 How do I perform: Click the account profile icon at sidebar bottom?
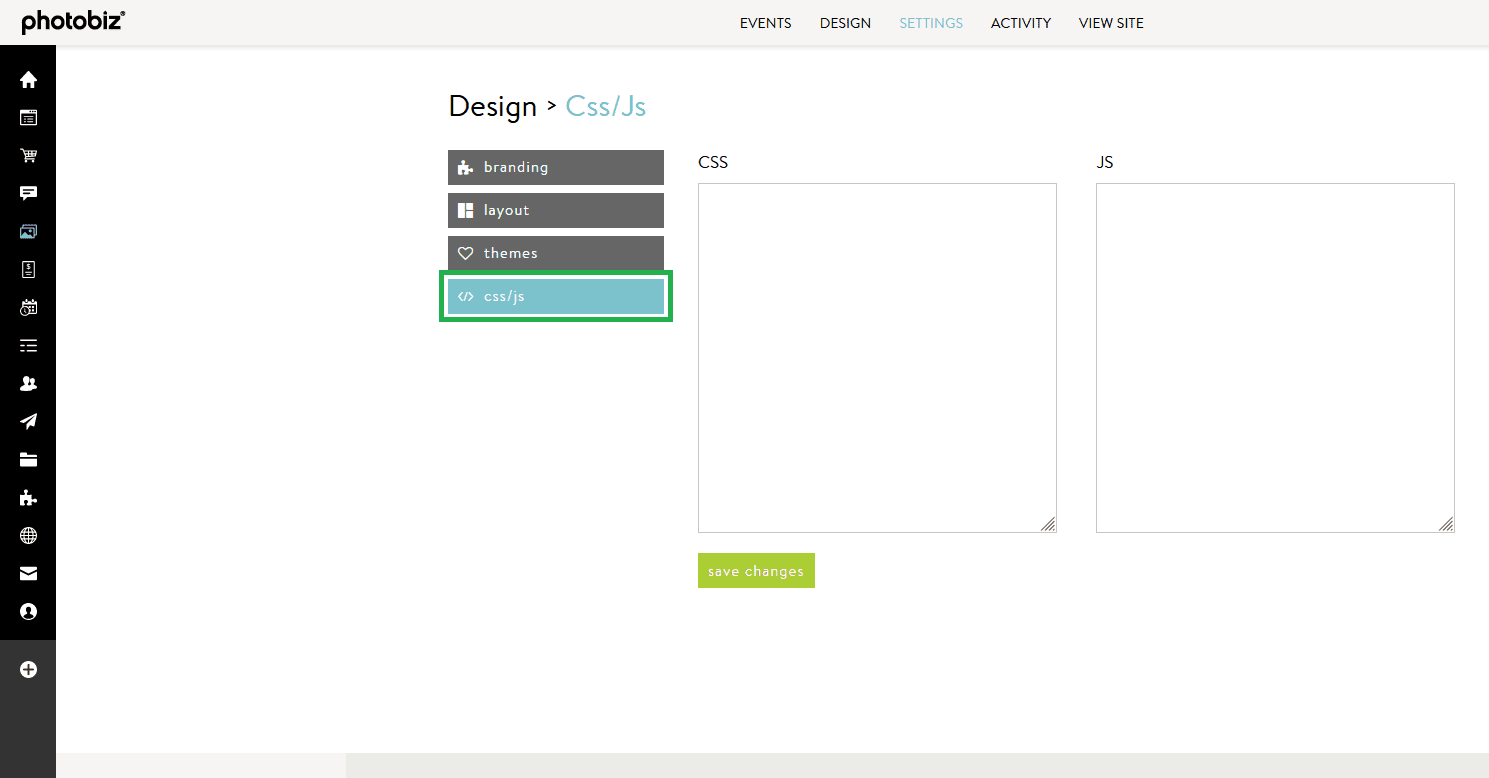(28, 611)
